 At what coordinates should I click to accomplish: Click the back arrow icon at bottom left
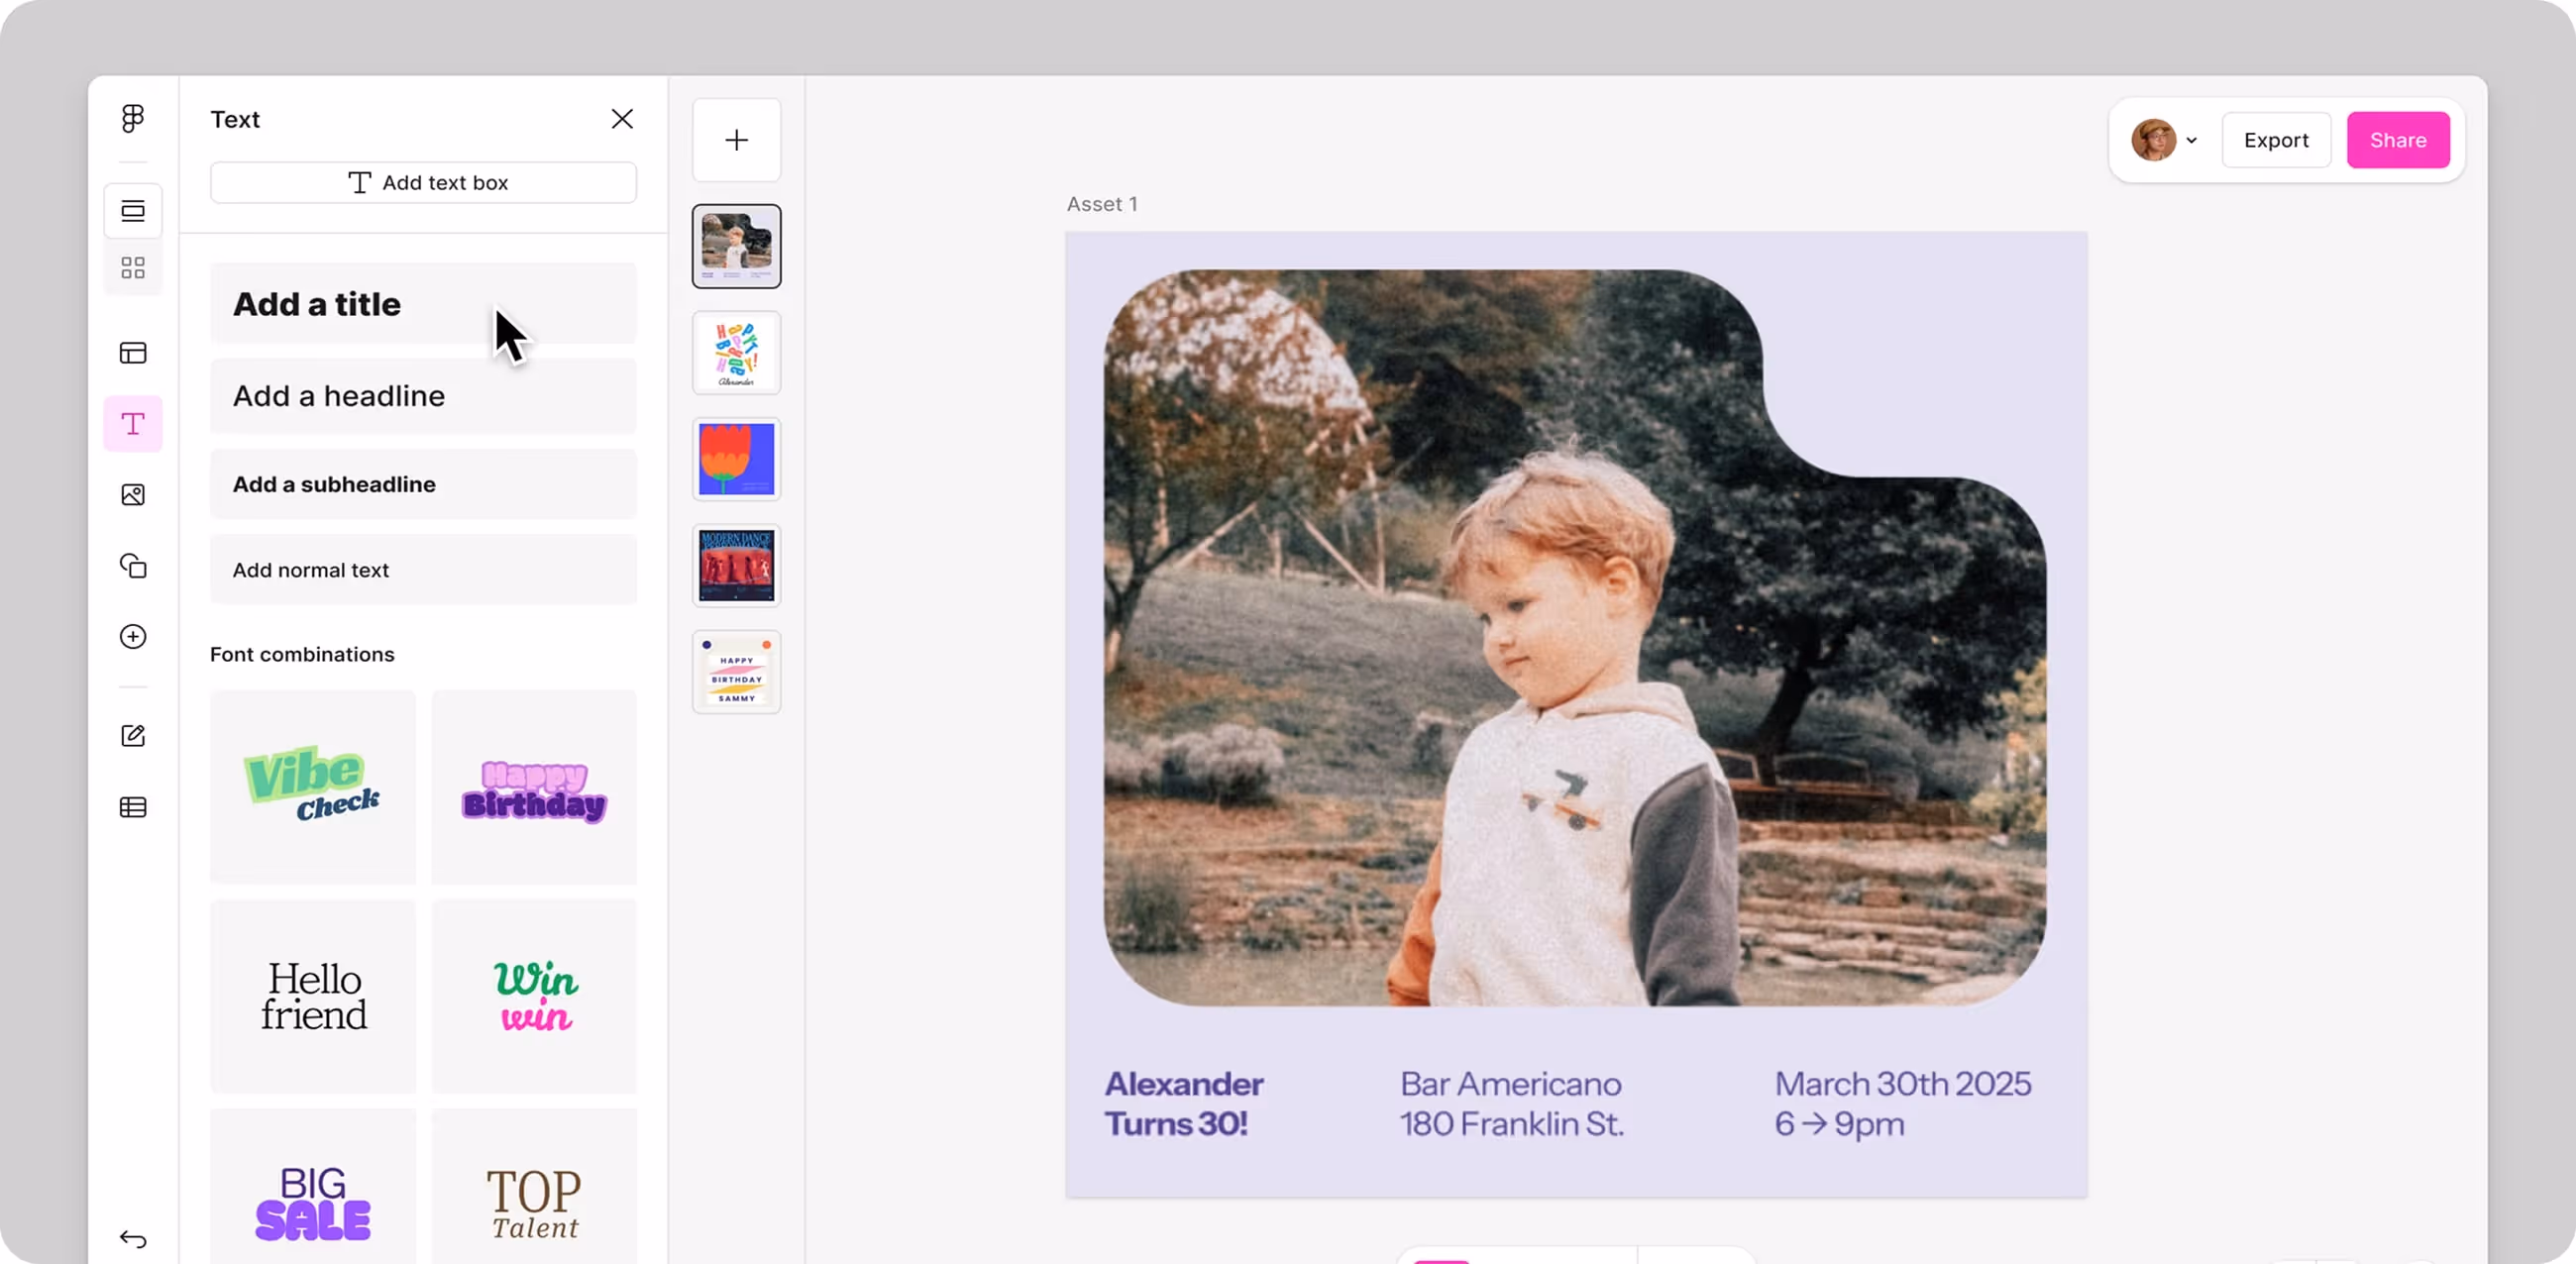point(132,1239)
